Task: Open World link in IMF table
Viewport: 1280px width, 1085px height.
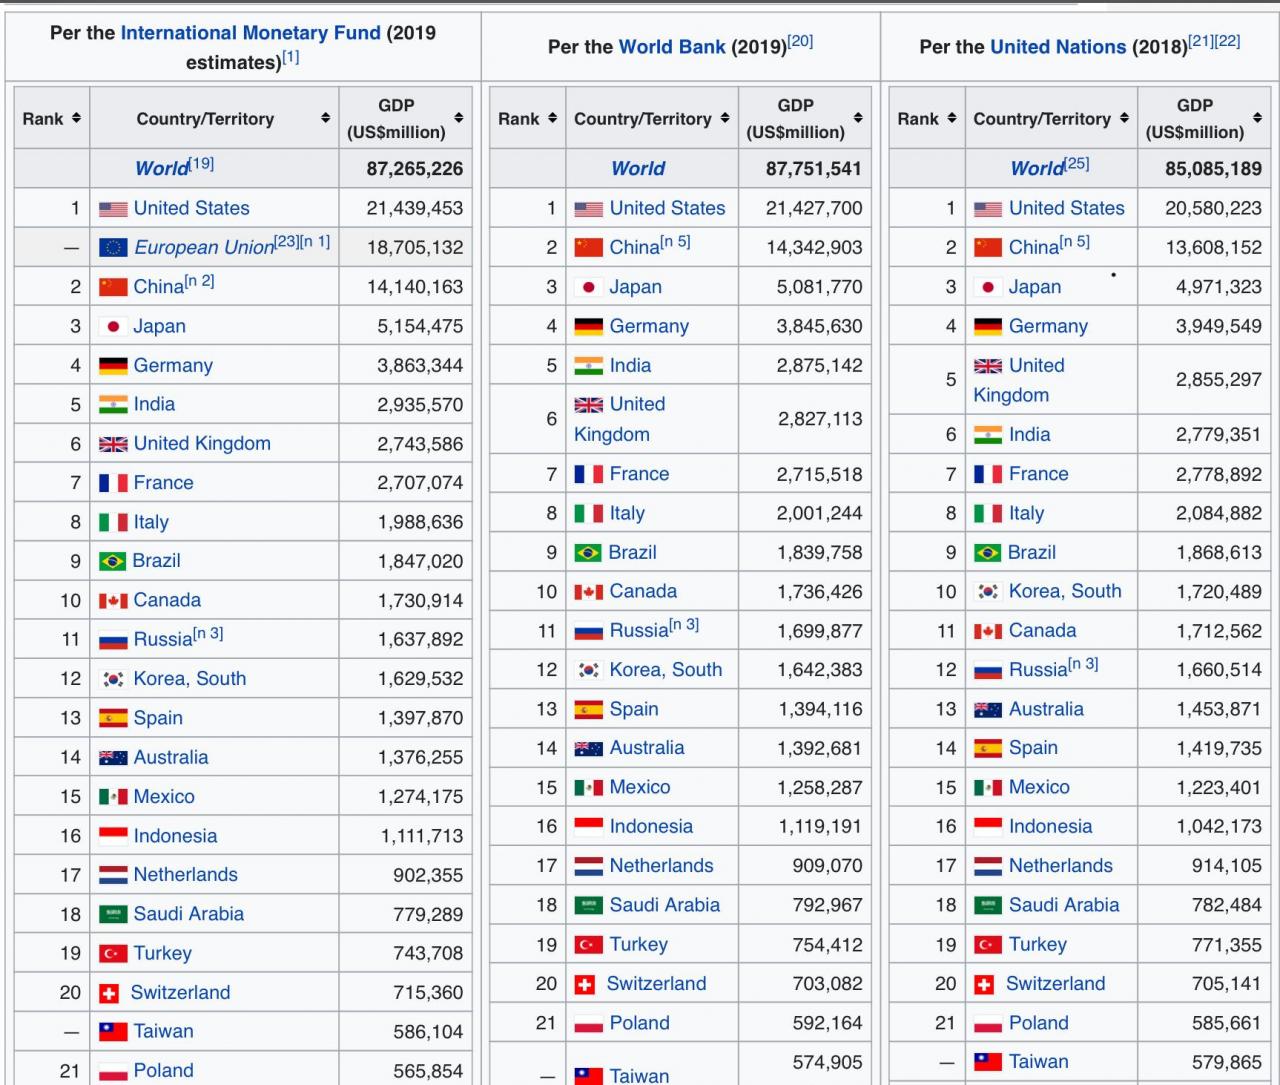Action: pos(161,169)
